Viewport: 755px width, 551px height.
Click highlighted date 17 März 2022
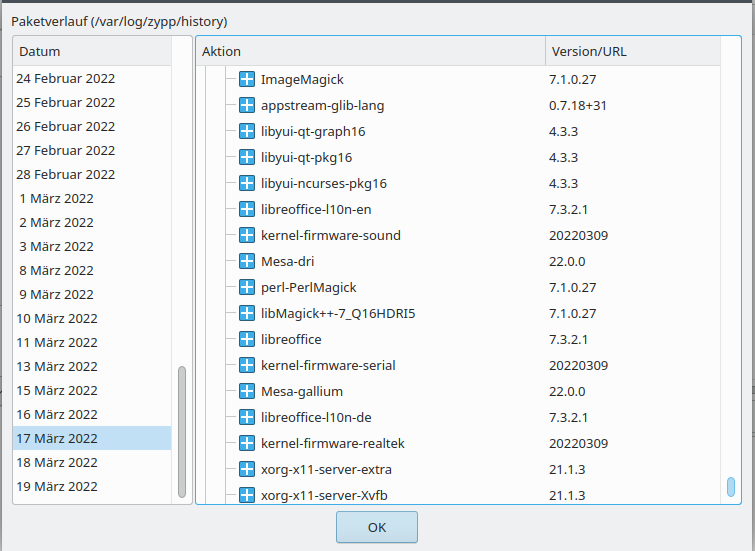[92, 438]
